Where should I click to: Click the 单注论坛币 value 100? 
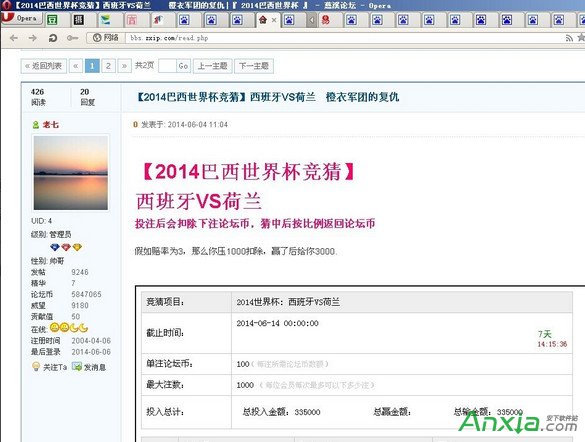(243, 364)
